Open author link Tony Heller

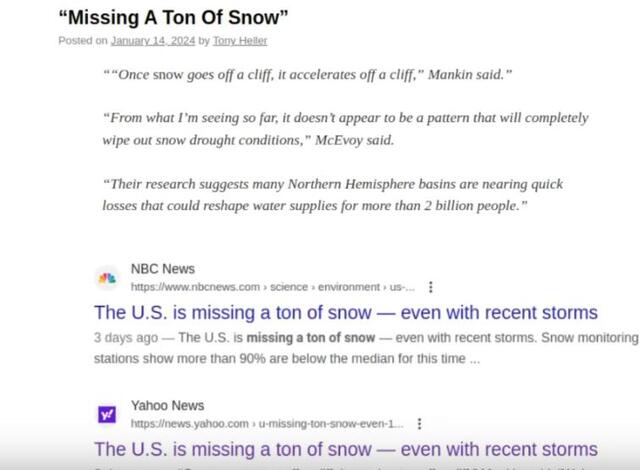[240, 41]
